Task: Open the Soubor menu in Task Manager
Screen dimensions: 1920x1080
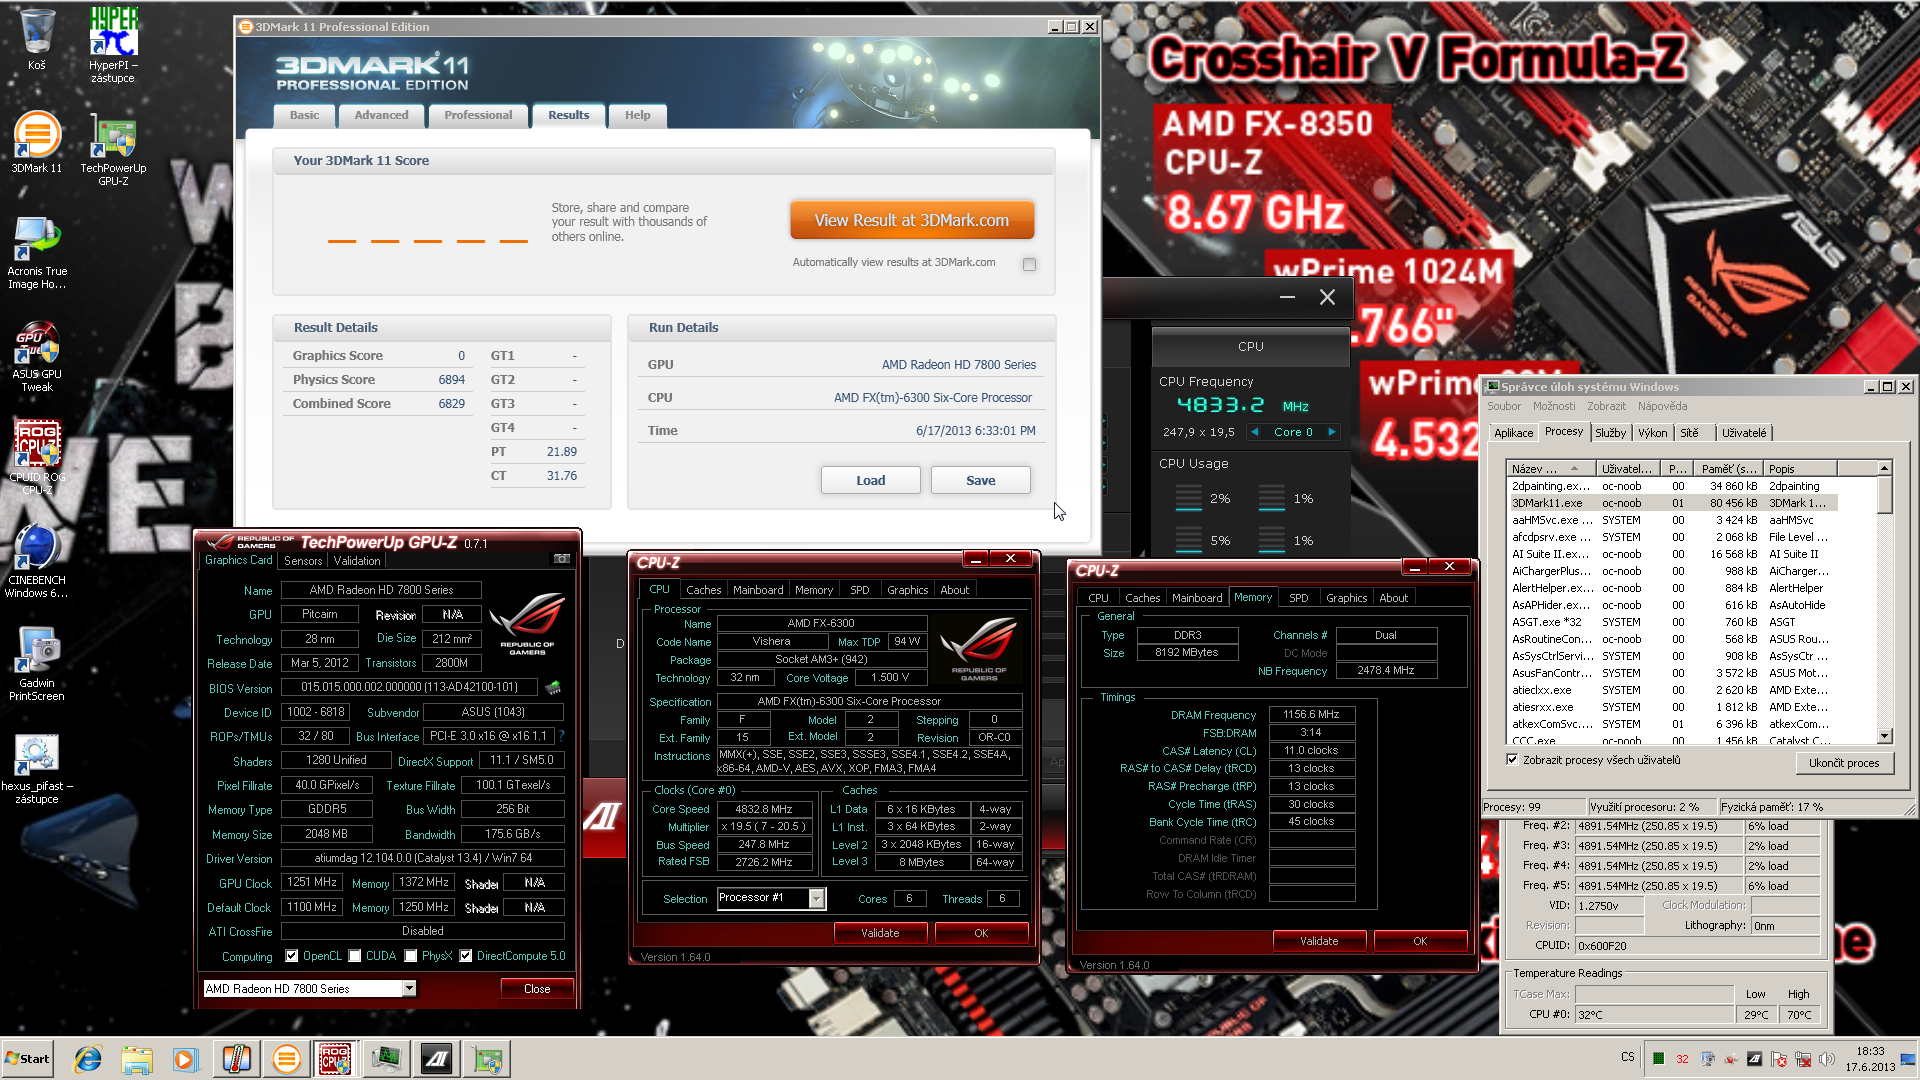Action: pos(1503,406)
